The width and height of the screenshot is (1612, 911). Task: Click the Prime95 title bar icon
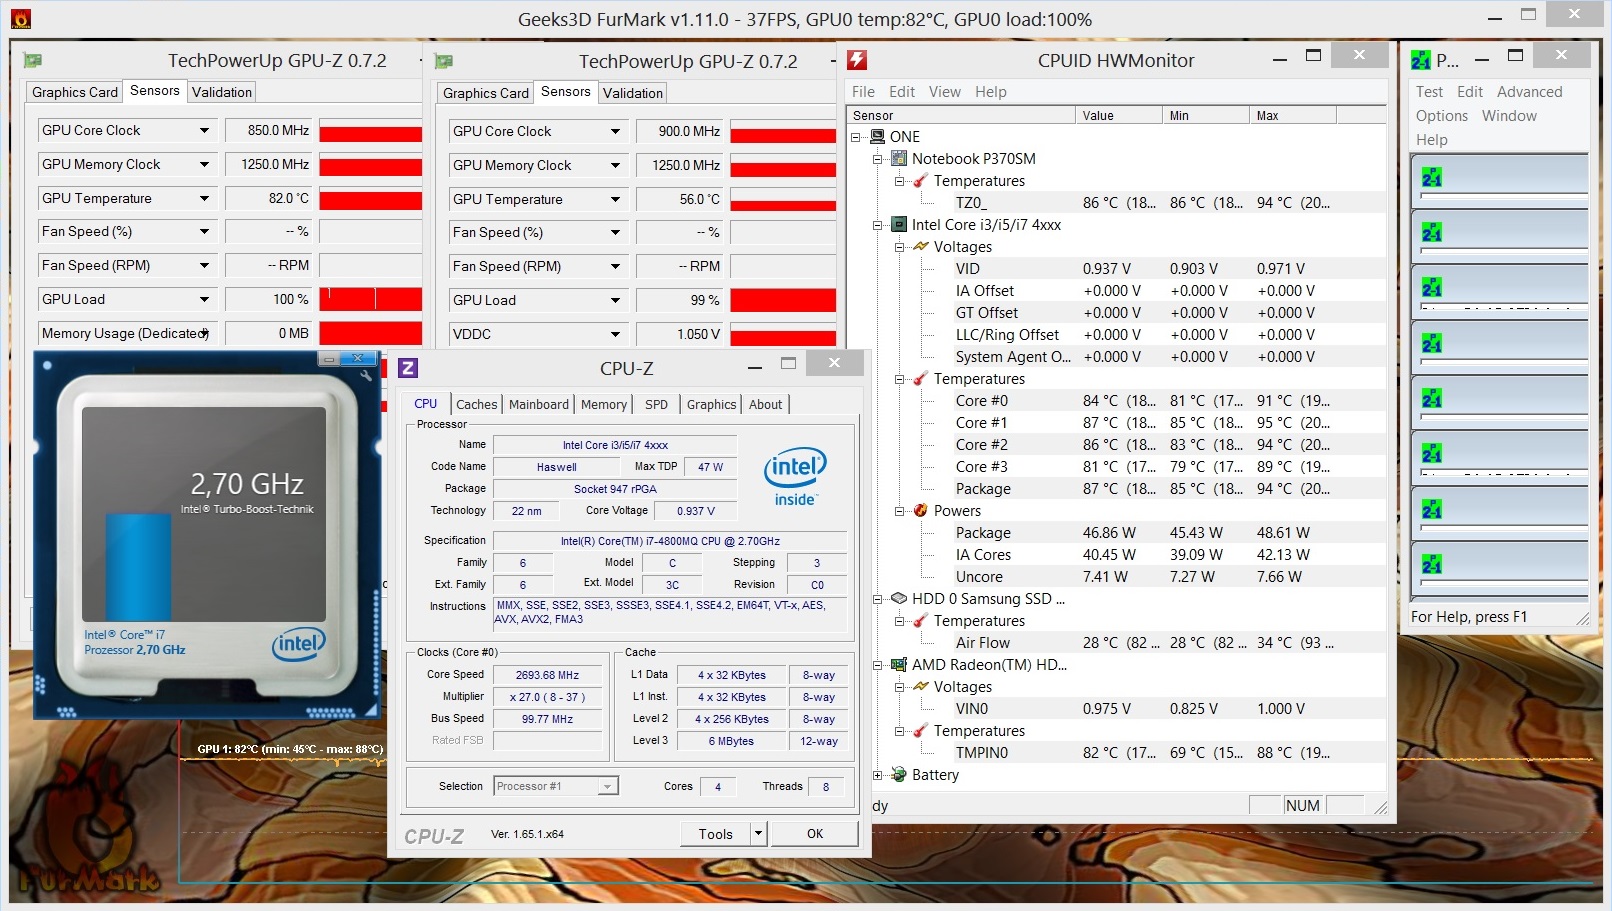click(x=1421, y=61)
